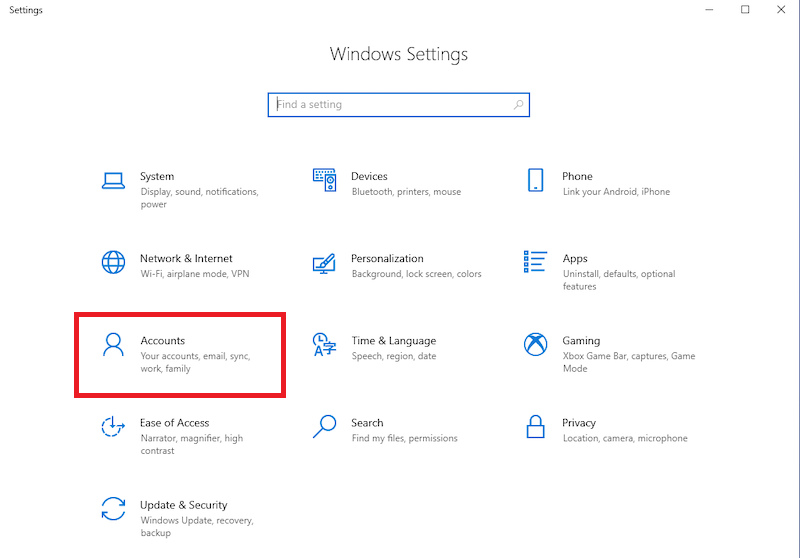Viewport: 800px width, 558px height.
Task: Go to the Gaming settings label
Action: click(581, 341)
